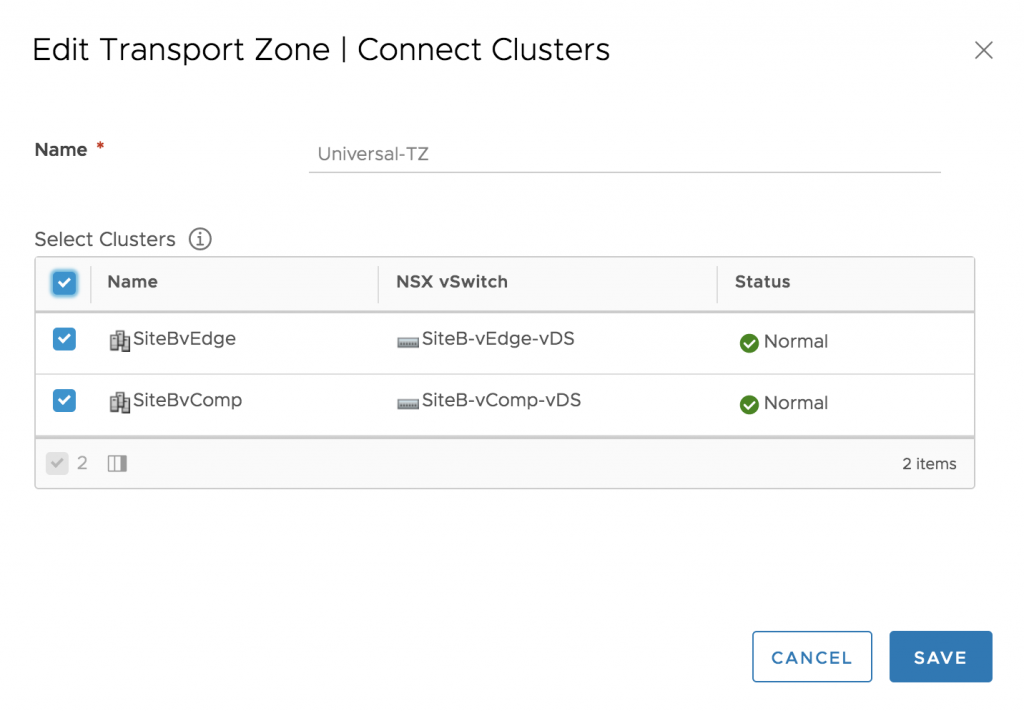Sort by the Name column header
Image resolution: width=1024 pixels, height=711 pixels.
click(x=133, y=281)
